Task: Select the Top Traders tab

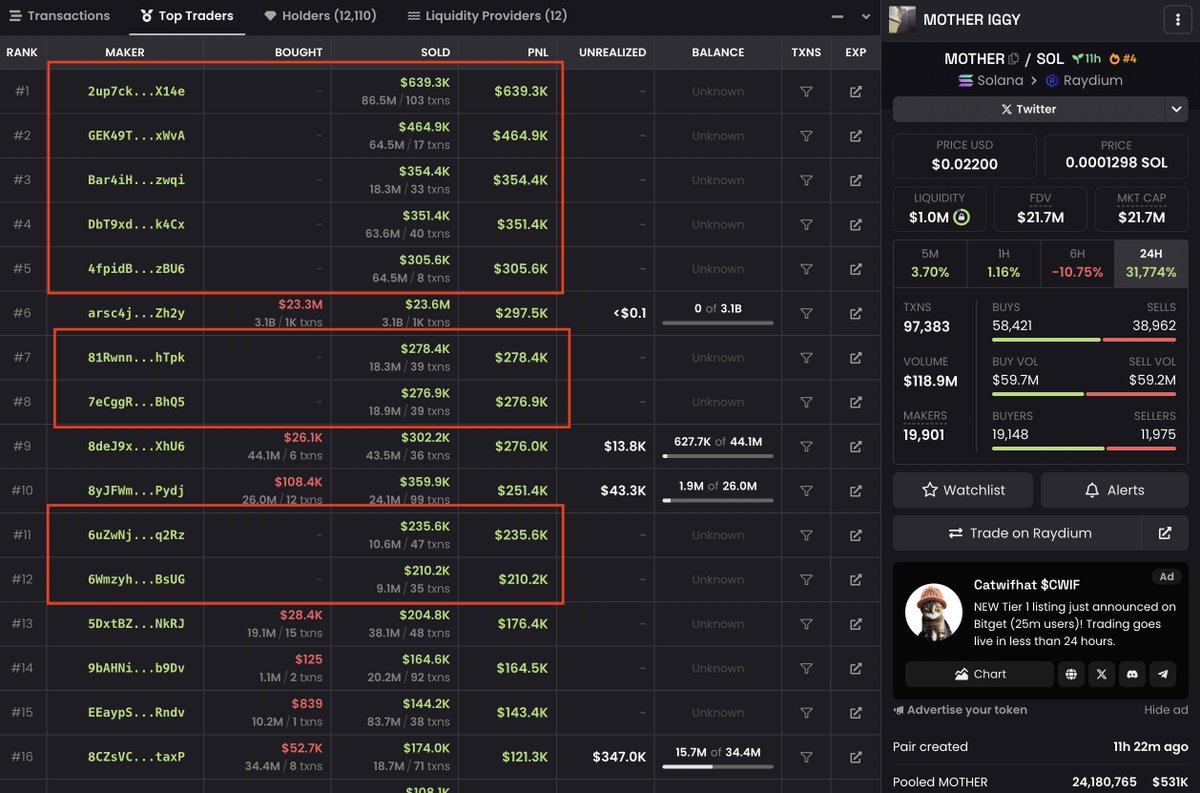Action: coord(187,16)
